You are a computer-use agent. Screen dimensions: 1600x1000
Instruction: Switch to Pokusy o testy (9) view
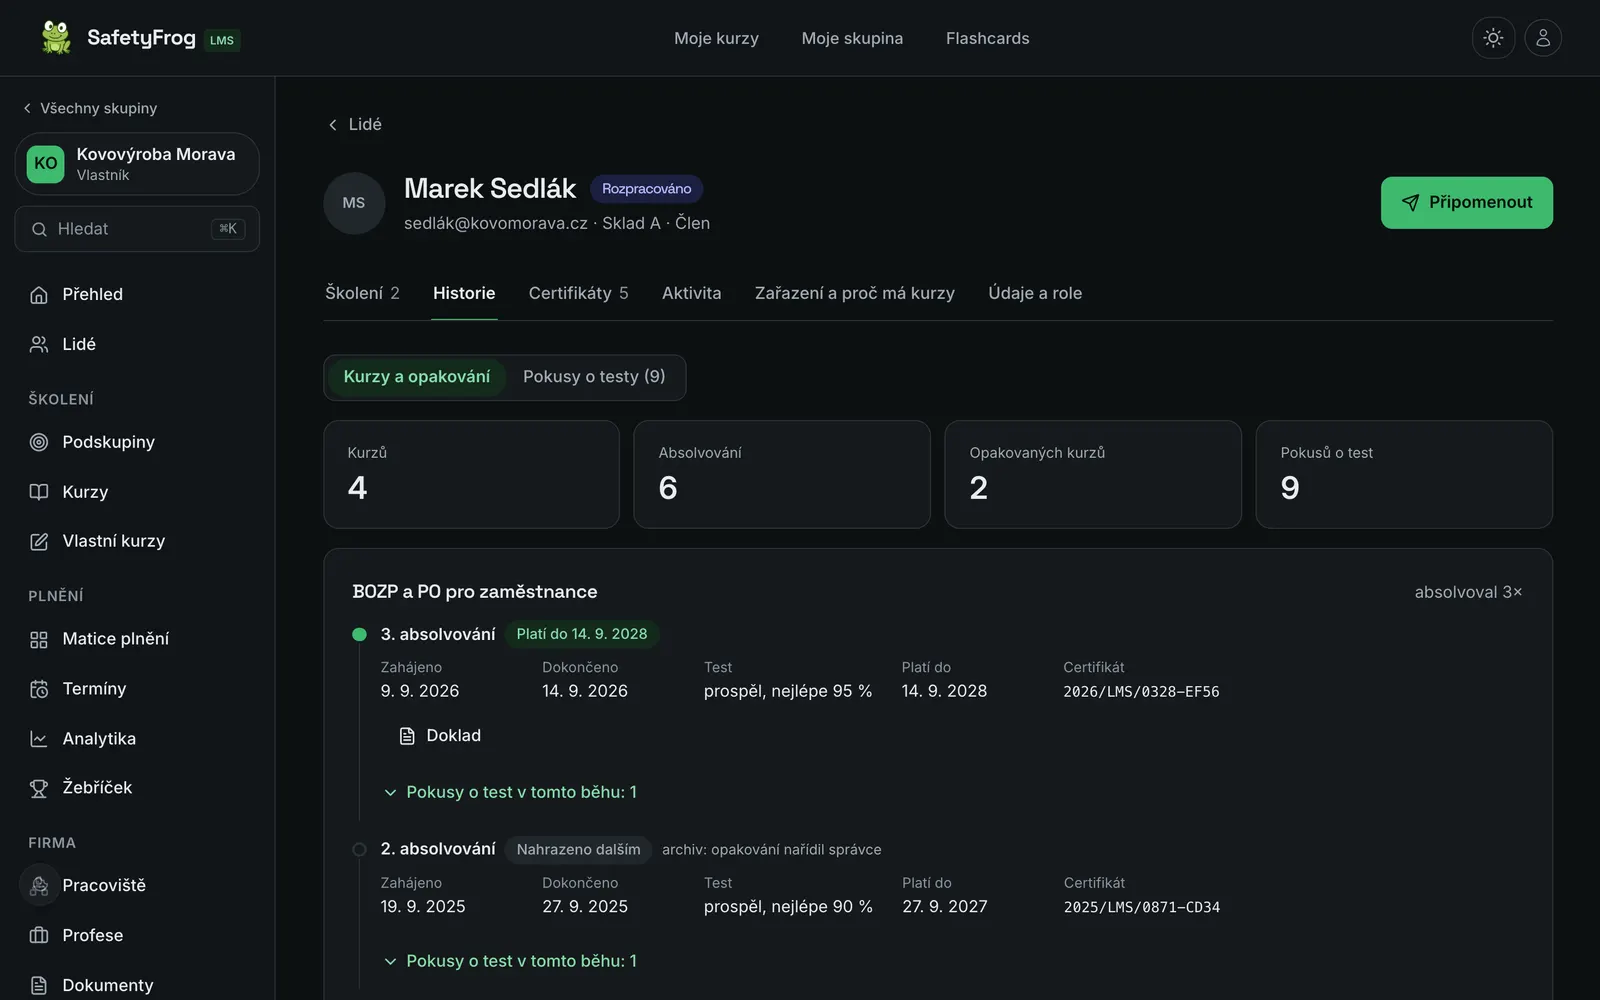pyautogui.click(x=594, y=377)
